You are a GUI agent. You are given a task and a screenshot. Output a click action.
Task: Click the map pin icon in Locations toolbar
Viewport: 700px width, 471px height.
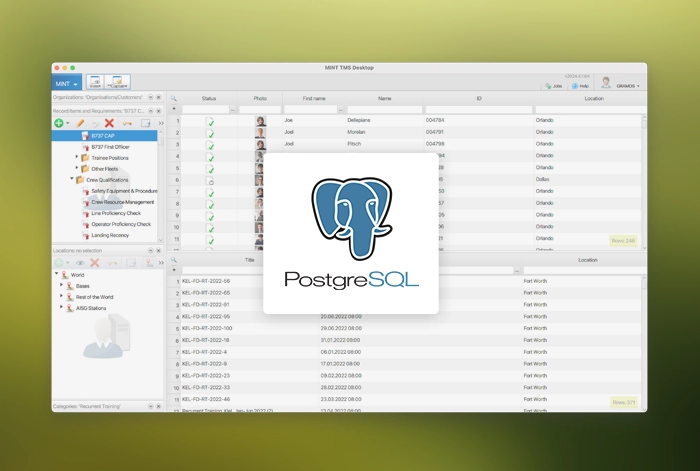149,263
